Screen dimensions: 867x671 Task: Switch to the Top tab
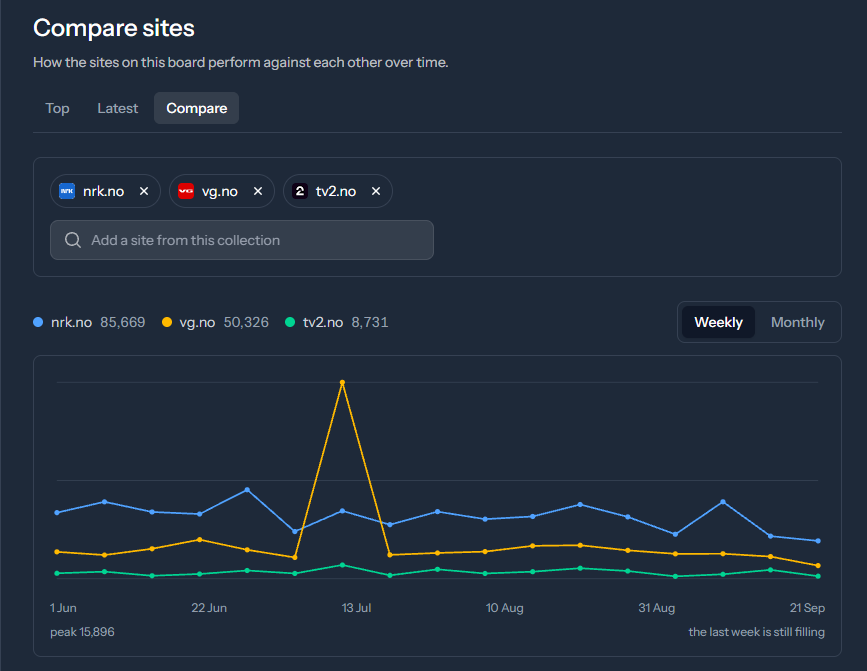click(x=57, y=108)
